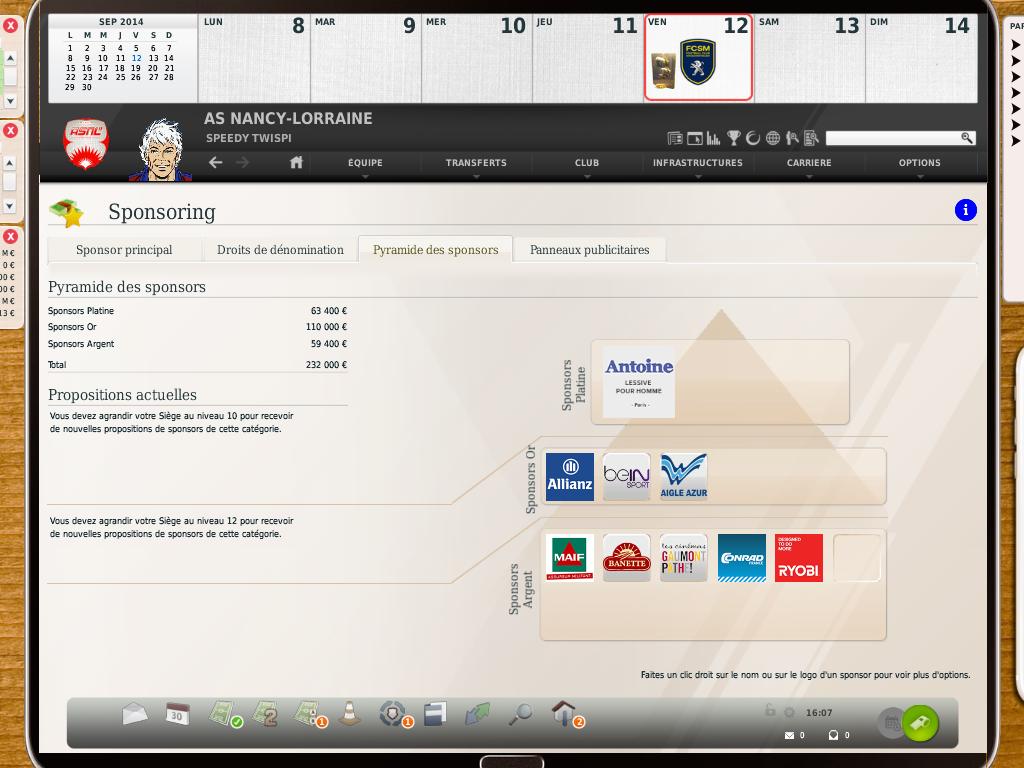This screenshot has height=768, width=1024.
Task: Open the trophy competitions icon
Action: click(x=733, y=138)
